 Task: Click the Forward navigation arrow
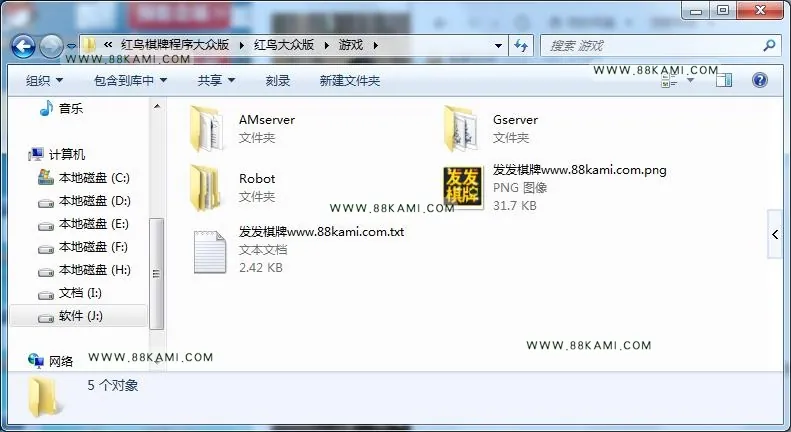coord(51,46)
